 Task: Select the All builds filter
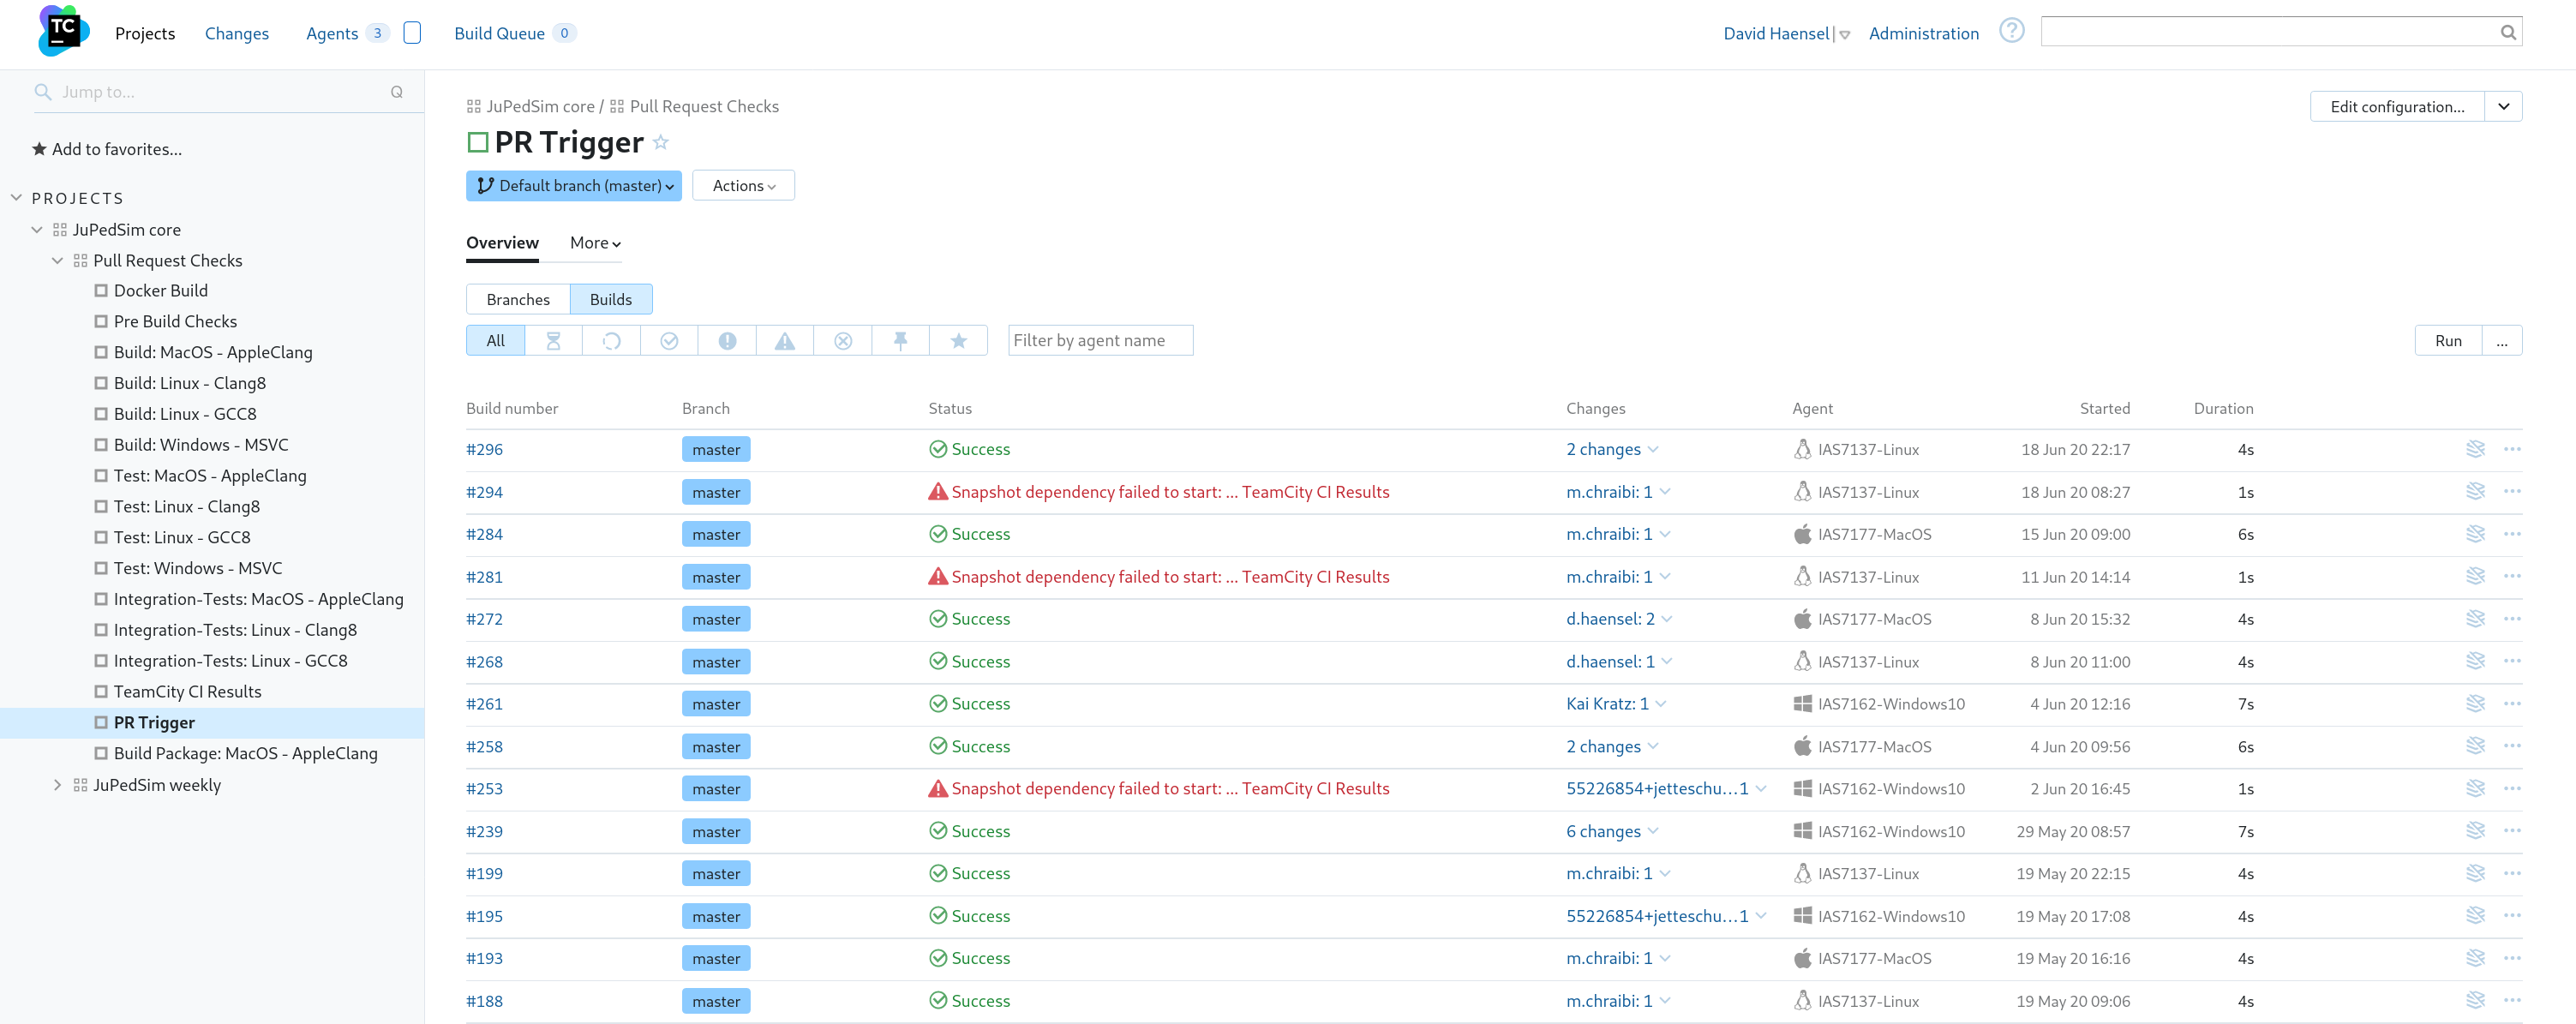point(495,341)
